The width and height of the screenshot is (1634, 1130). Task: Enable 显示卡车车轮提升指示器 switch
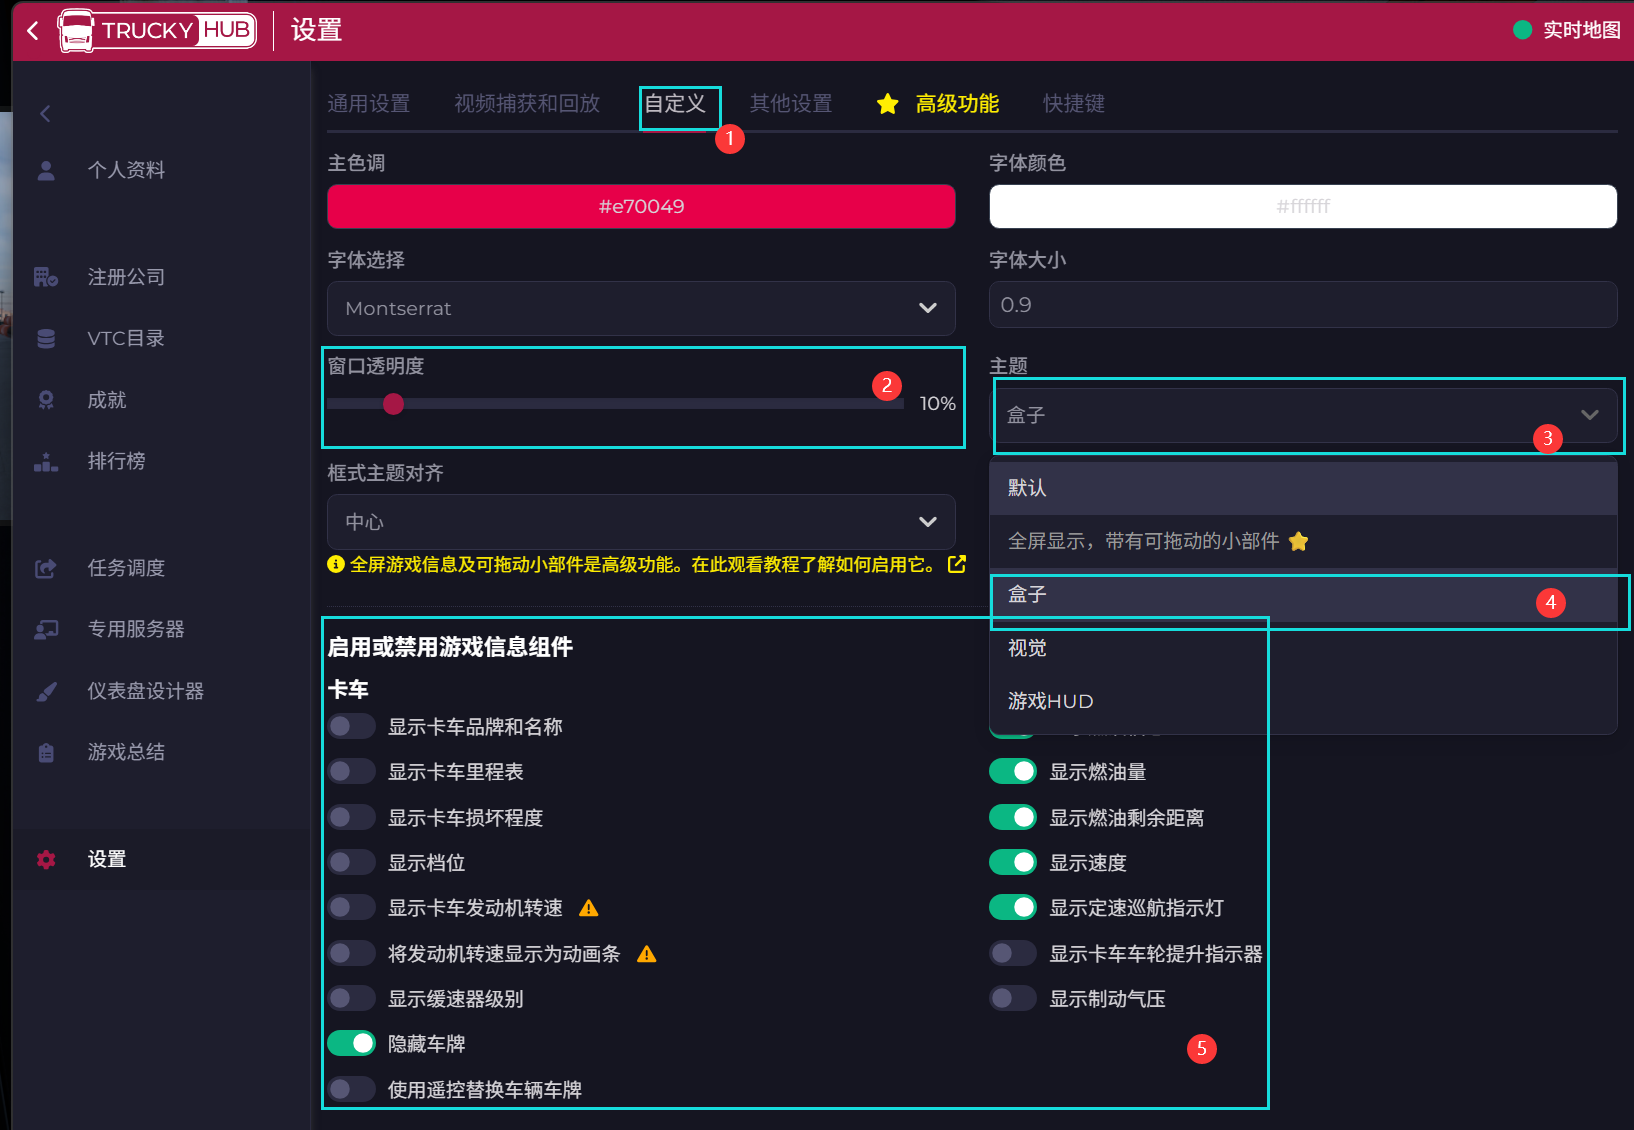[x=1013, y=954]
